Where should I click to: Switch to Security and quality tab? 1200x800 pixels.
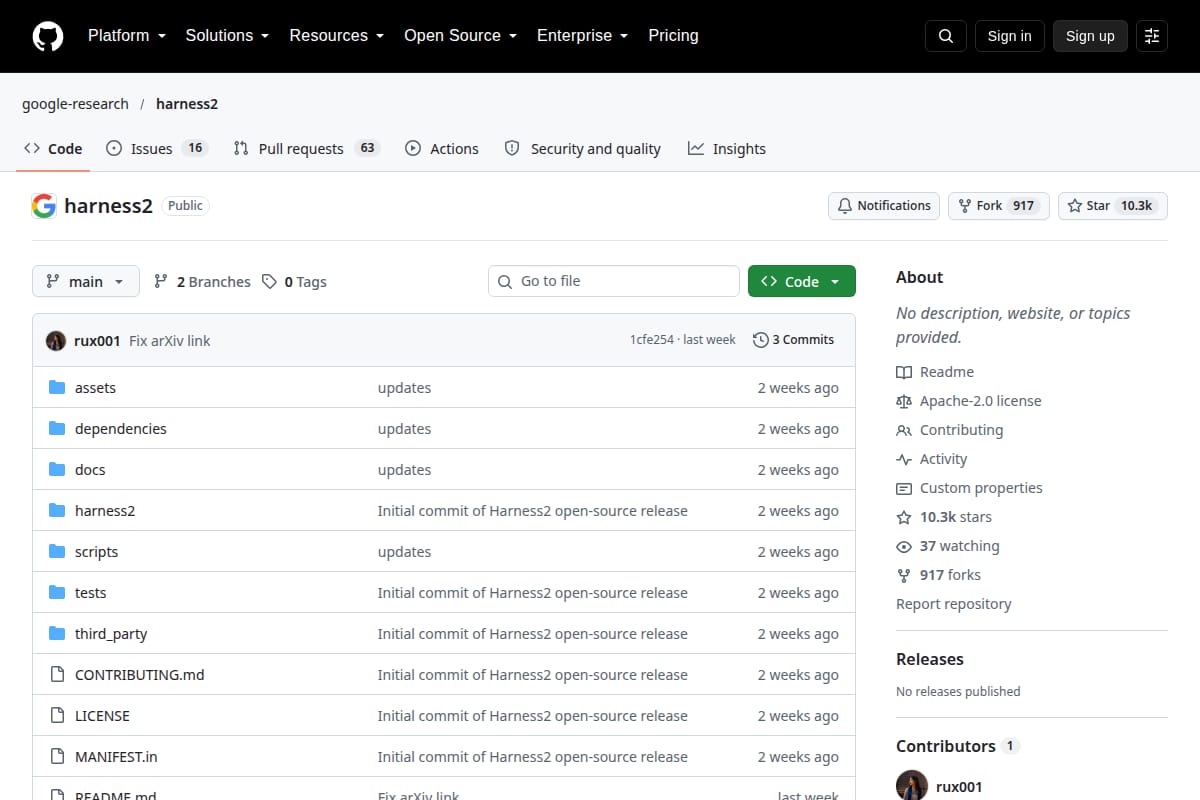click(582, 149)
